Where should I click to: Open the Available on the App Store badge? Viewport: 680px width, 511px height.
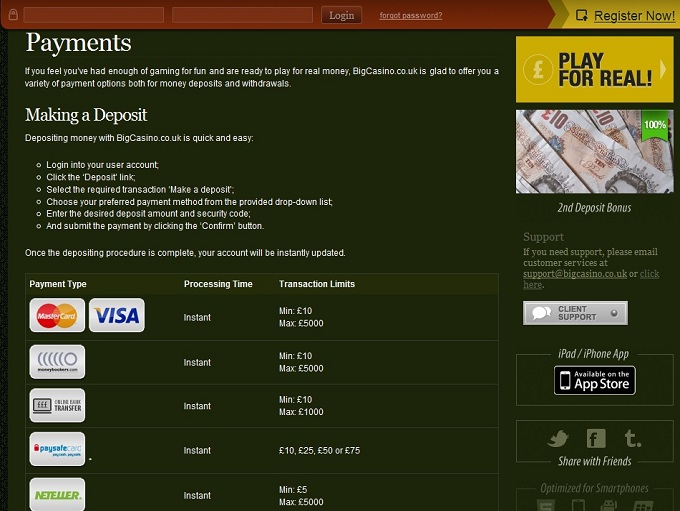(x=595, y=380)
